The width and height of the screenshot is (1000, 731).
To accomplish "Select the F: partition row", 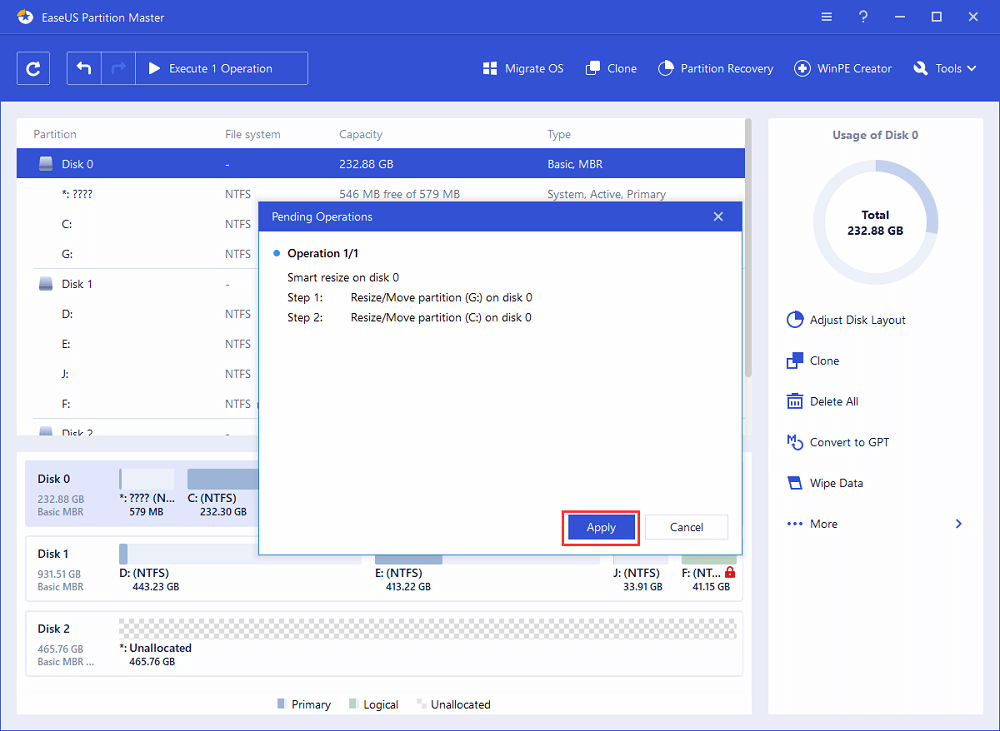I will pyautogui.click(x=137, y=404).
